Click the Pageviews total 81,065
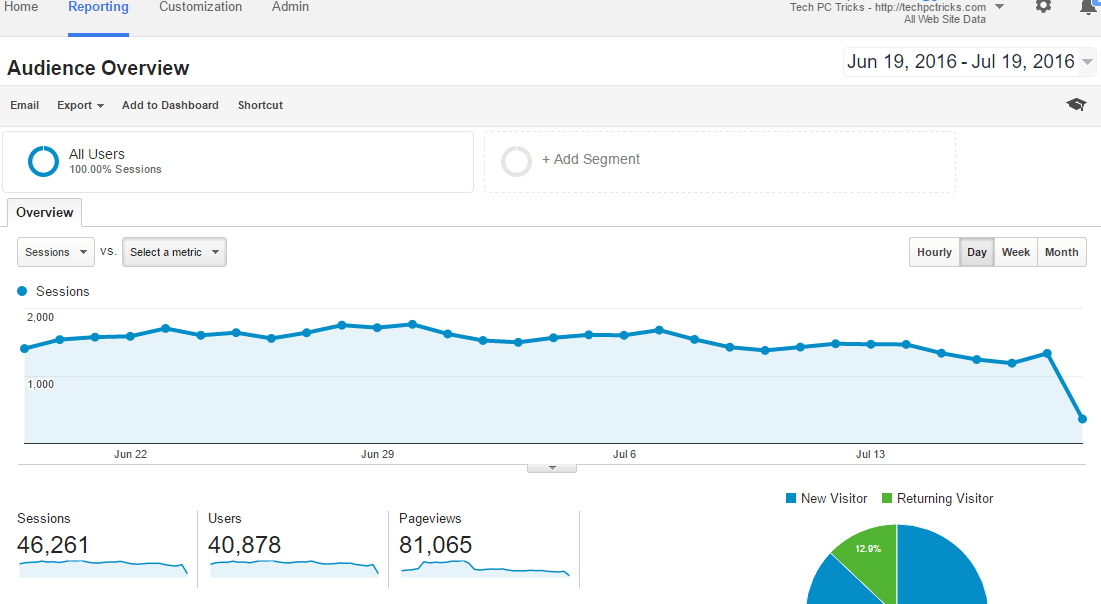This screenshot has width=1101, height=604. 435,545
